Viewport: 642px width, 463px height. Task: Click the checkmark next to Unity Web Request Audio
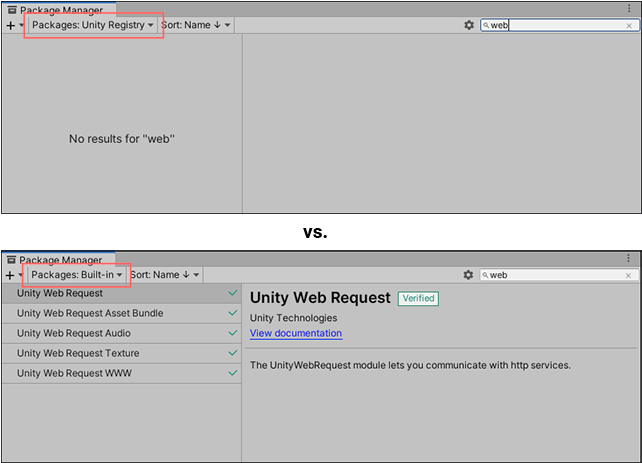(x=232, y=333)
